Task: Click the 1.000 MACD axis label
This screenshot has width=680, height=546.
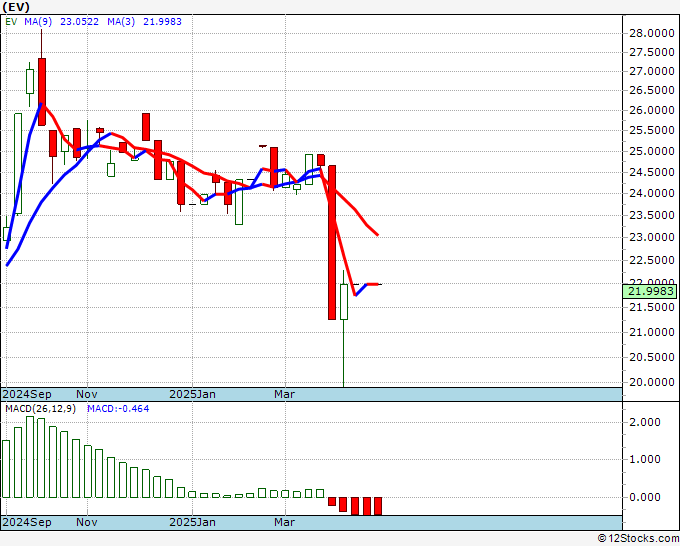Action: tap(645, 459)
